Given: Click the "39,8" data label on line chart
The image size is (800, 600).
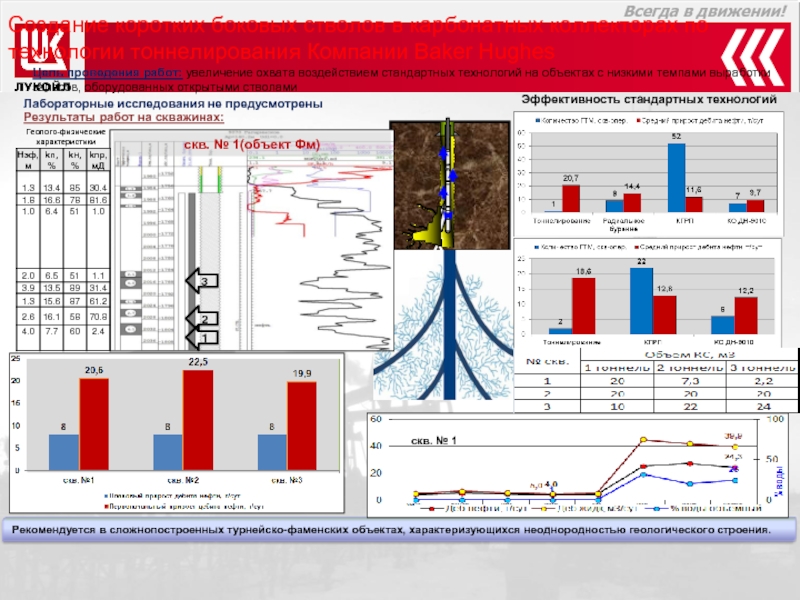Looking at the screenshot, I should click(734, 436).
